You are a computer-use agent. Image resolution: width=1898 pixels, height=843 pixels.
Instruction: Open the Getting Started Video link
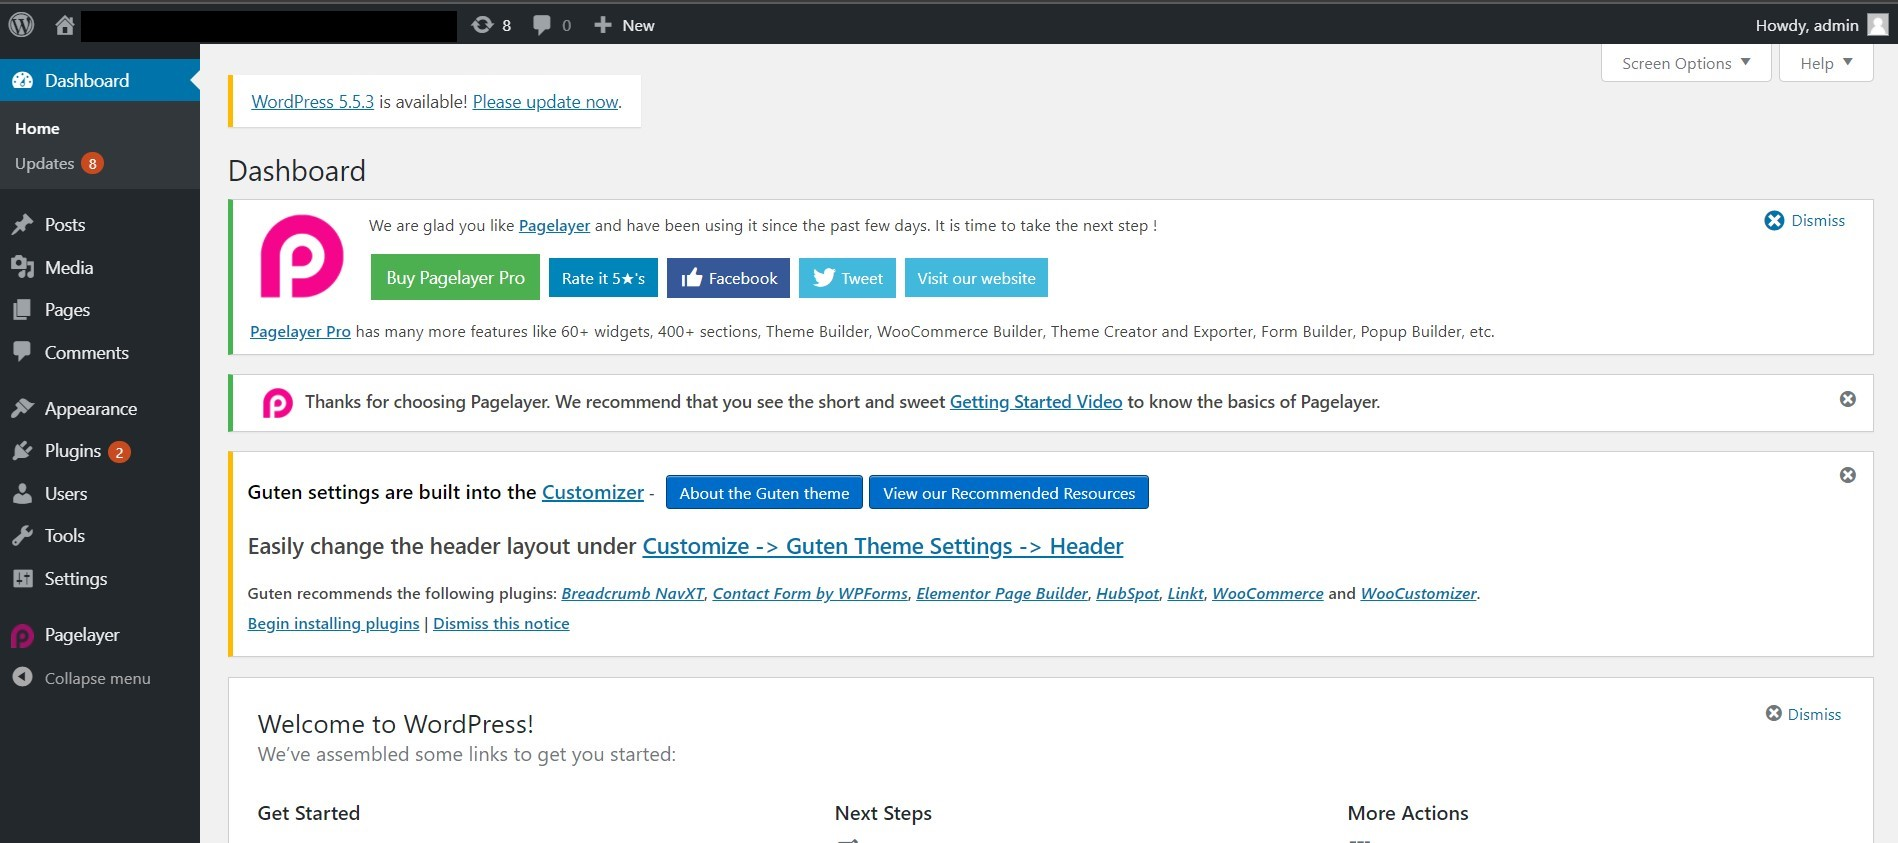point(1036,401)
